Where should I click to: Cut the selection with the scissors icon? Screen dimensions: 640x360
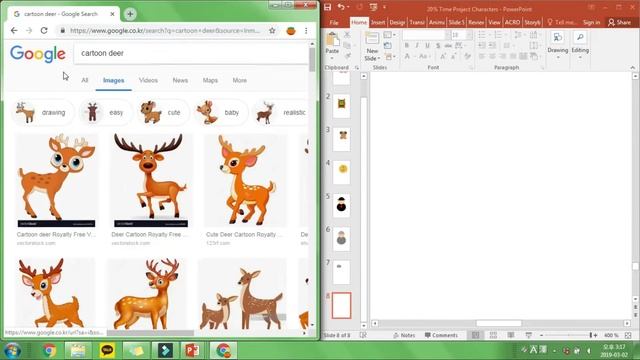(x=347, y=35)
